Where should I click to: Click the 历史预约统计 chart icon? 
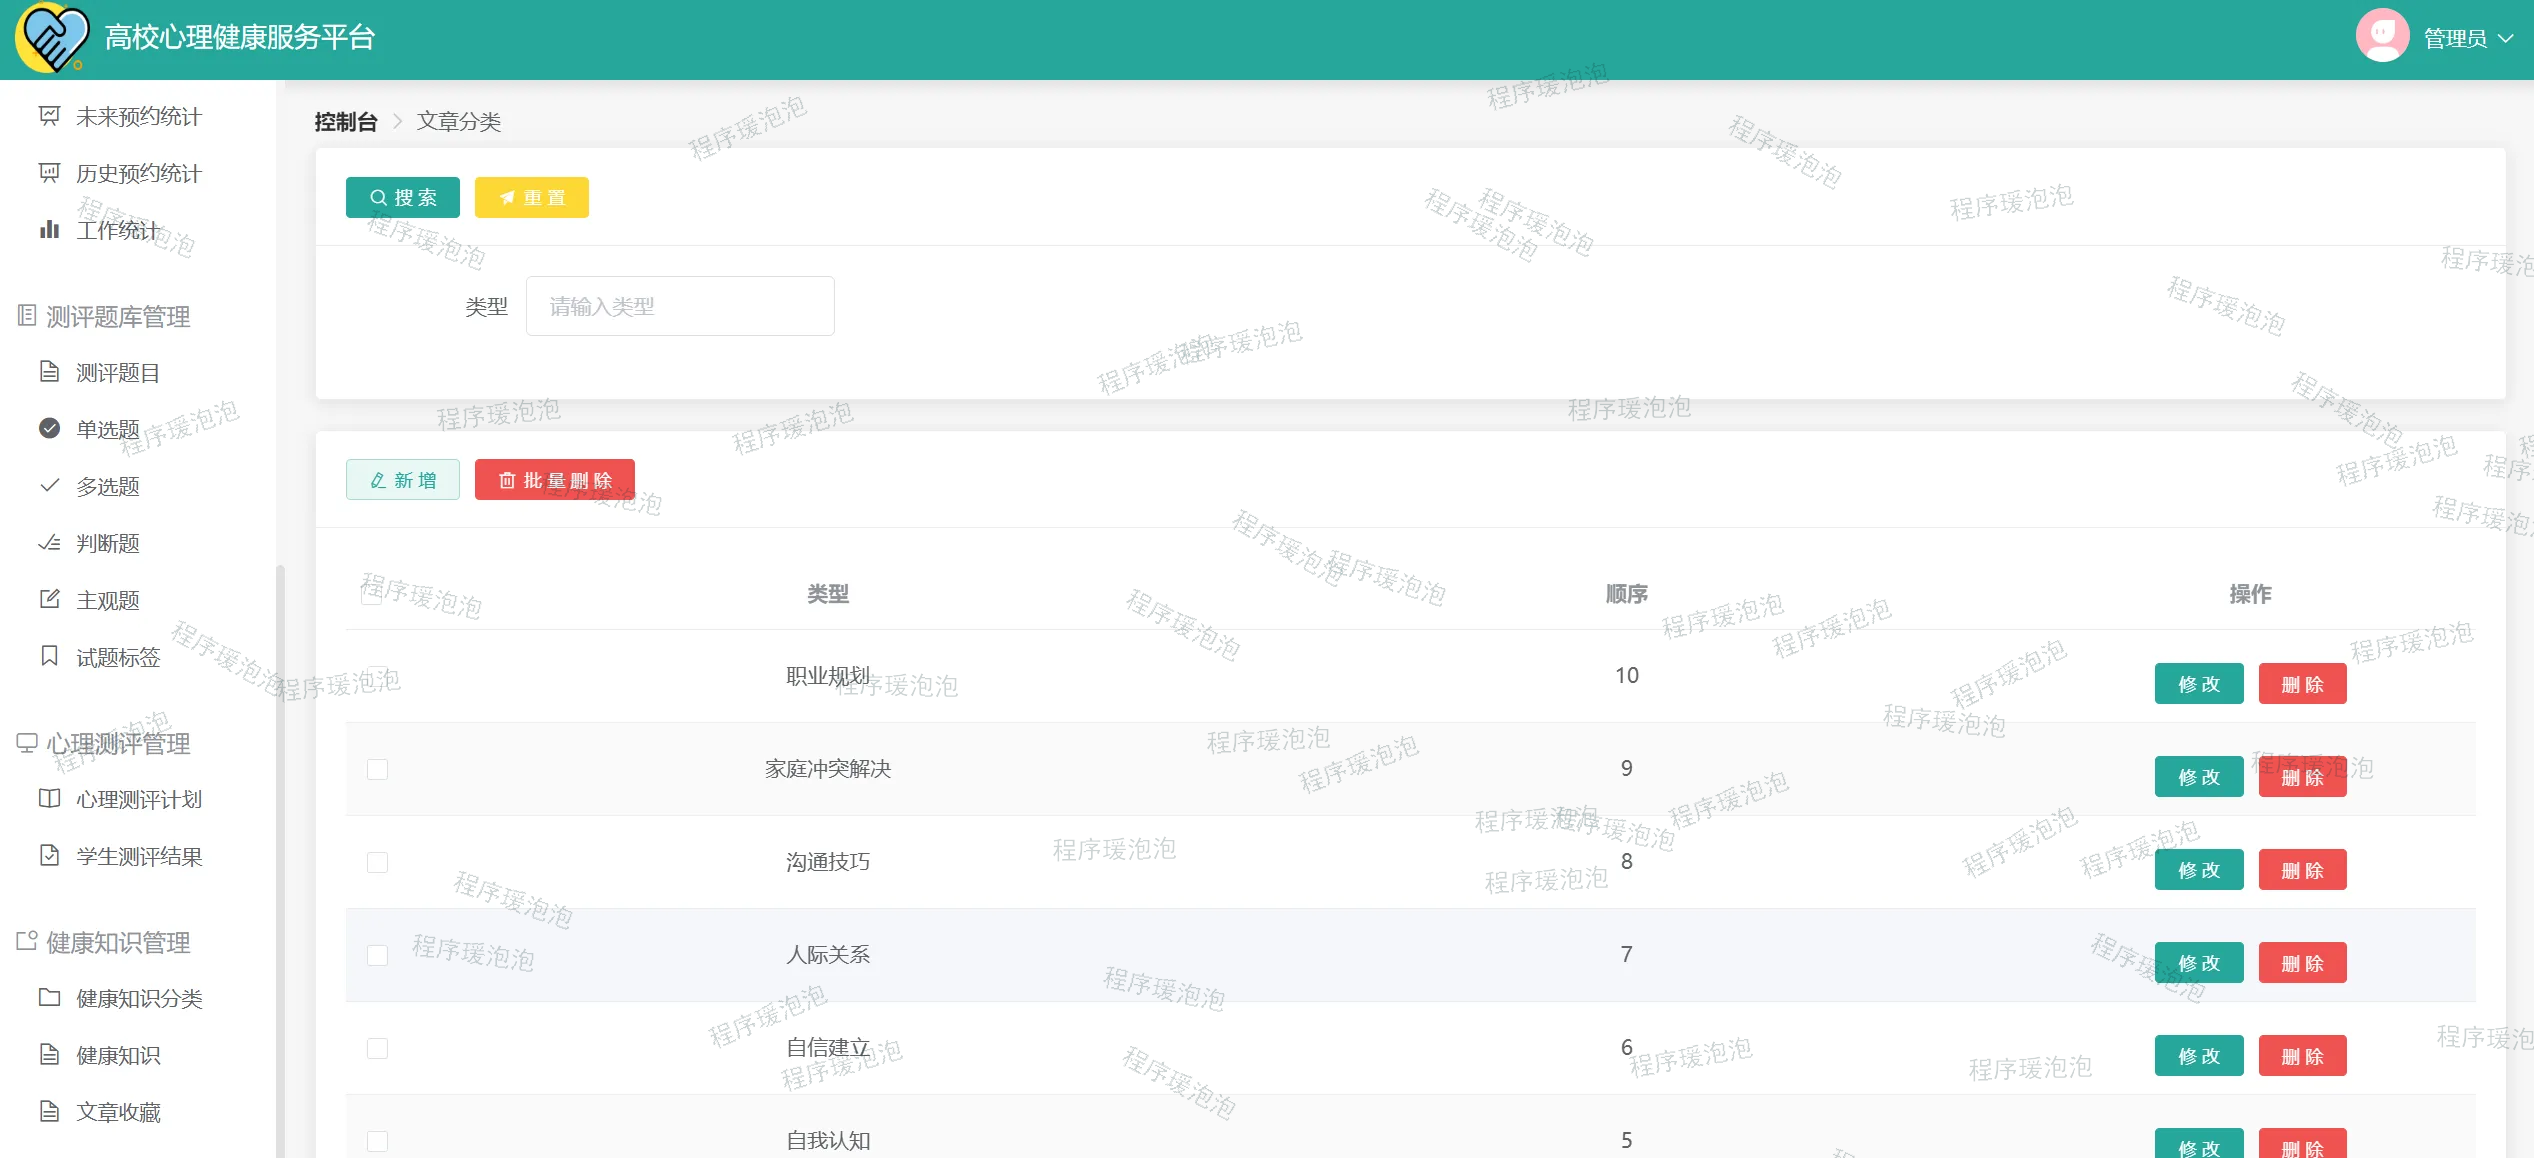coord(49,173)
